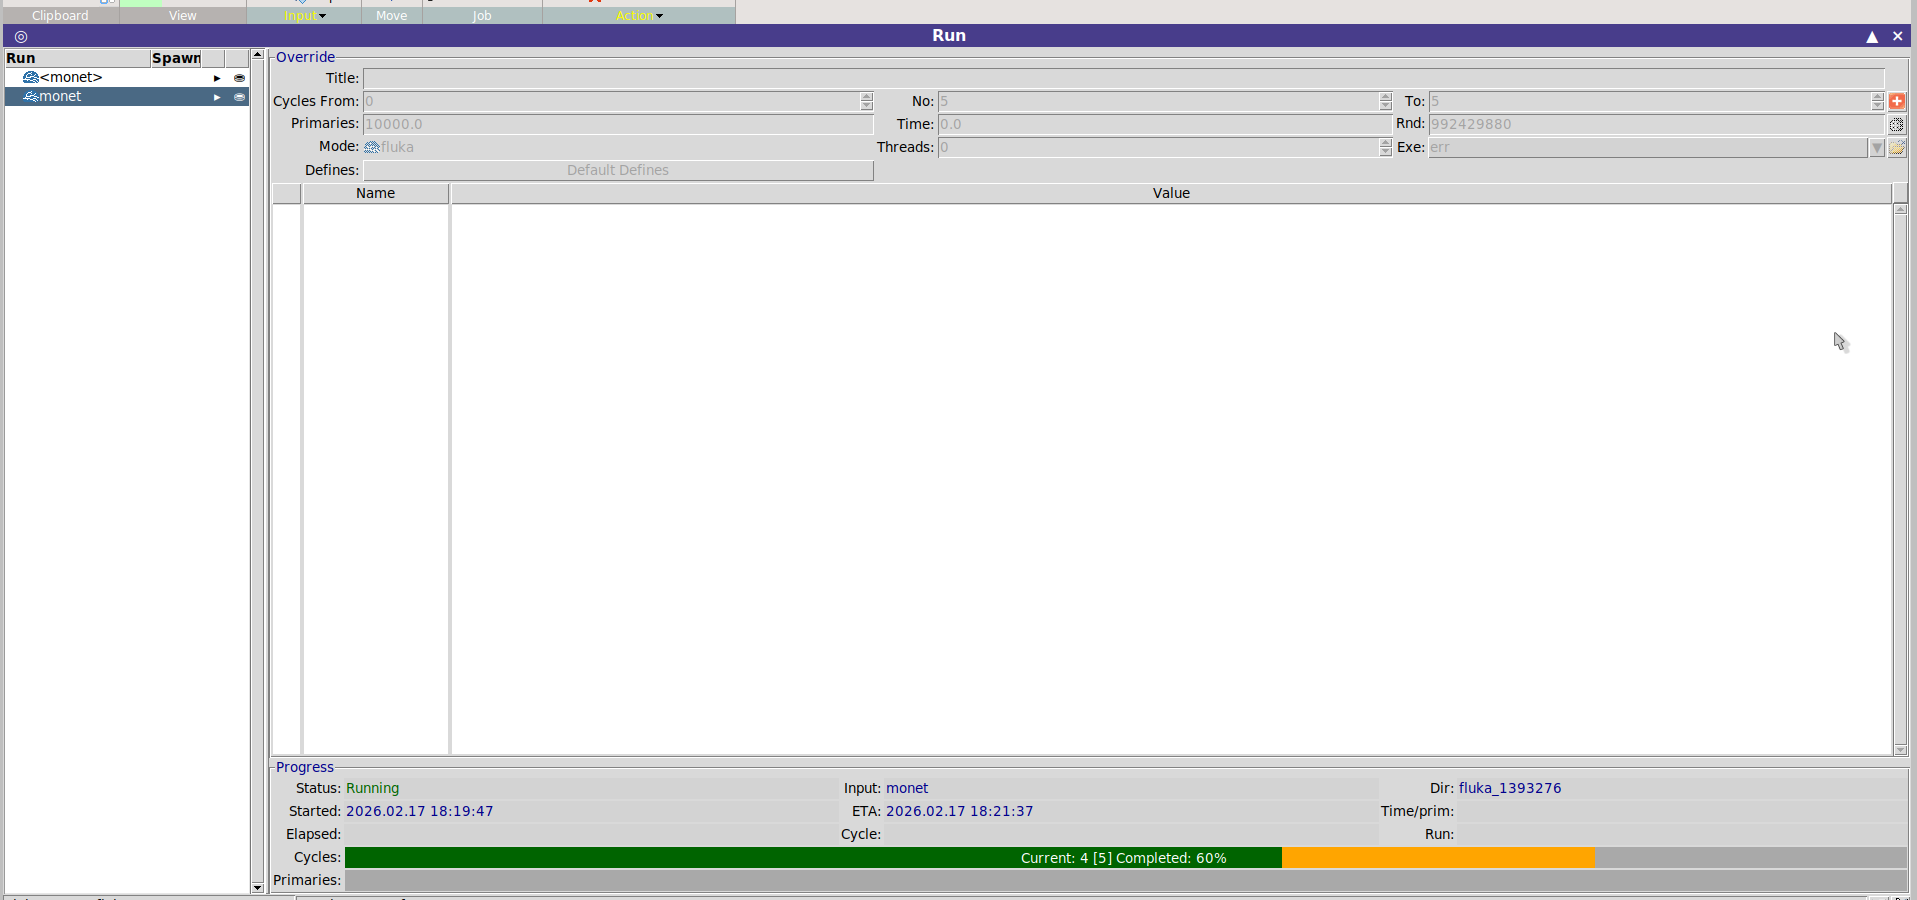Click the circular pin icon in Run title bar
Viewport: 1917px width, 900px height.
(x=21, y=36)
